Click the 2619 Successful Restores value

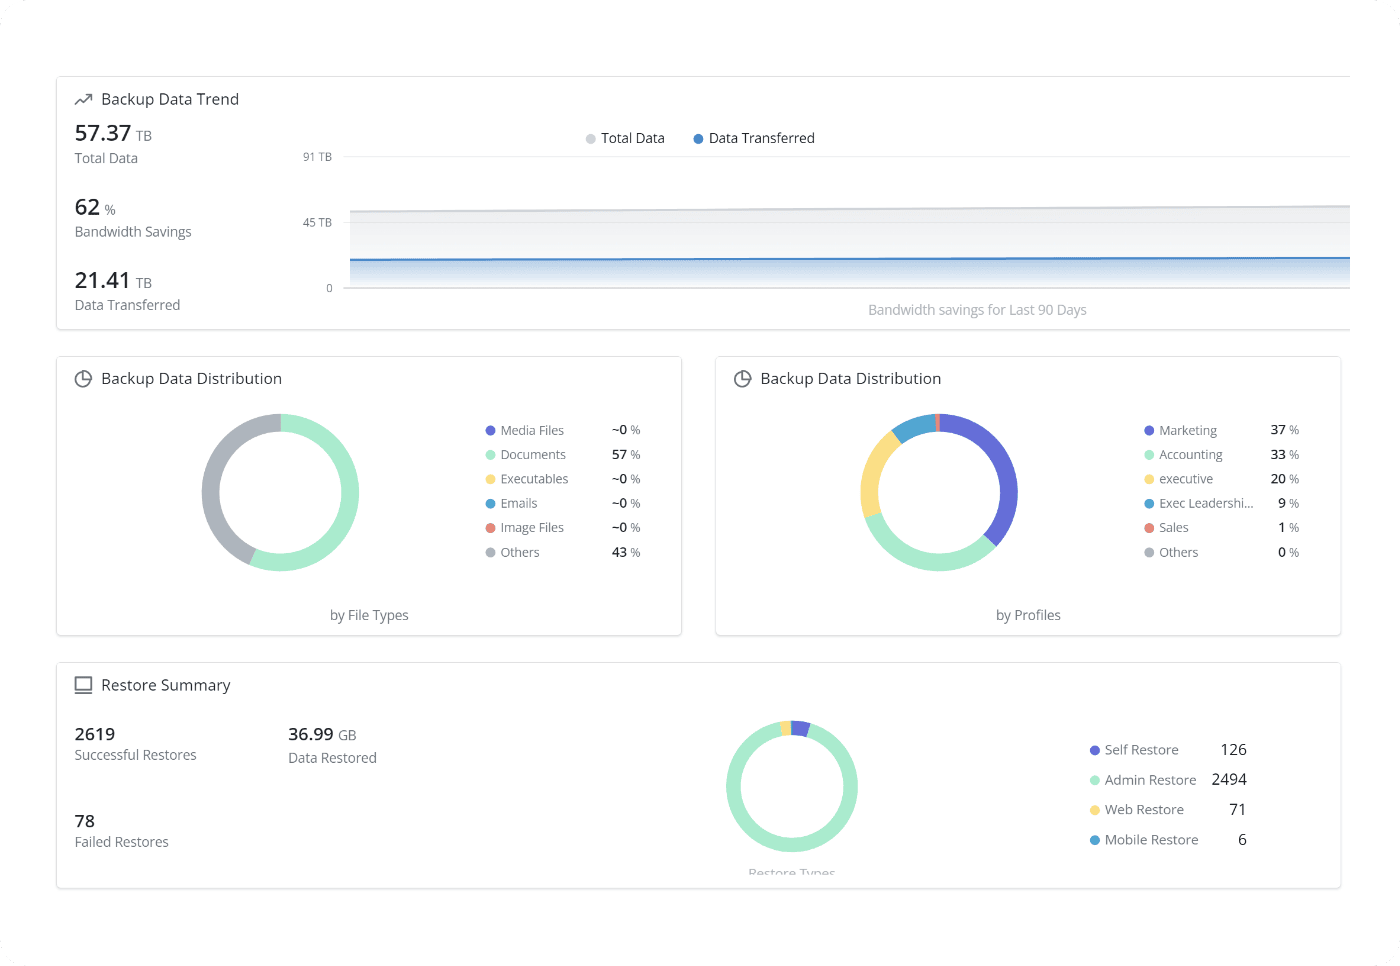tap(94, 734)
